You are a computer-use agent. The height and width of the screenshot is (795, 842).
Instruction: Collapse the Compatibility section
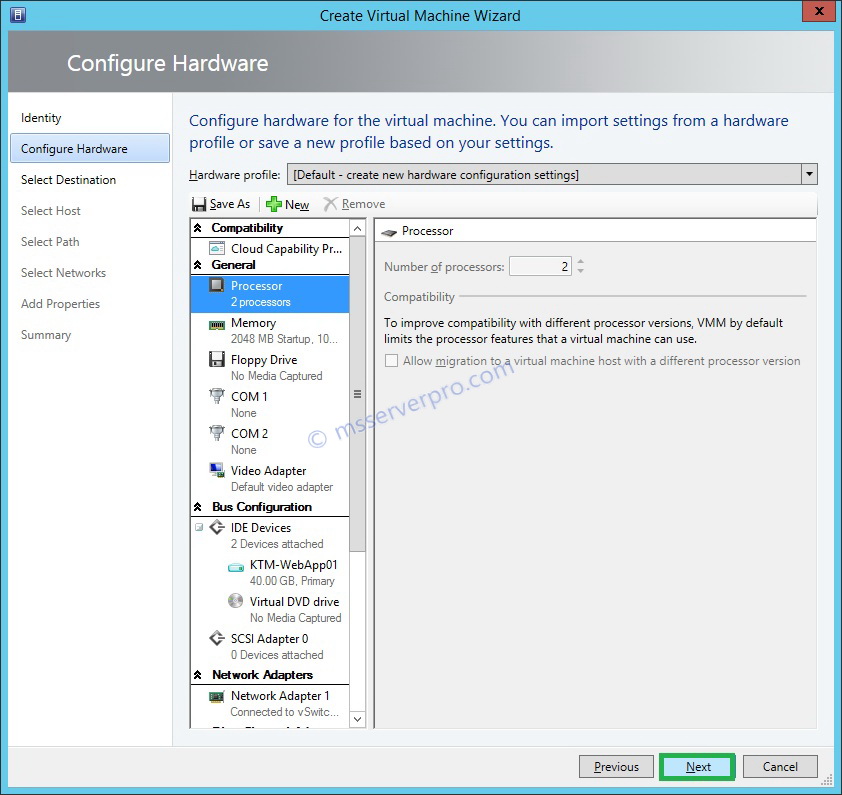[x=198, y=228]
